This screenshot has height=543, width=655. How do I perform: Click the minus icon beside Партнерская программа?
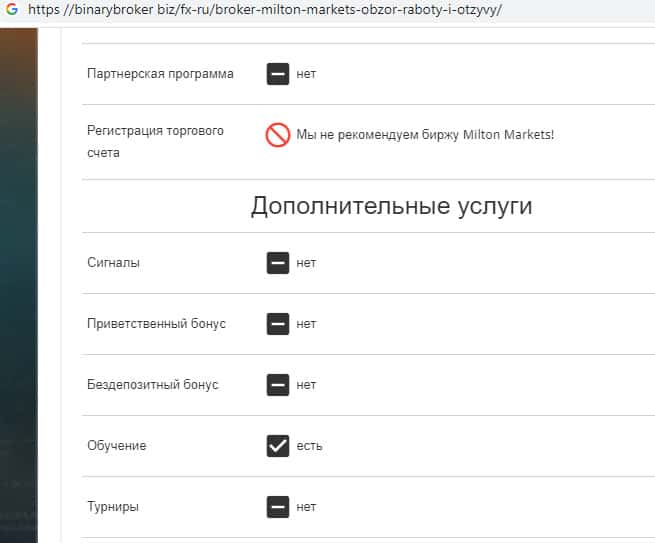tap(278, 74)
